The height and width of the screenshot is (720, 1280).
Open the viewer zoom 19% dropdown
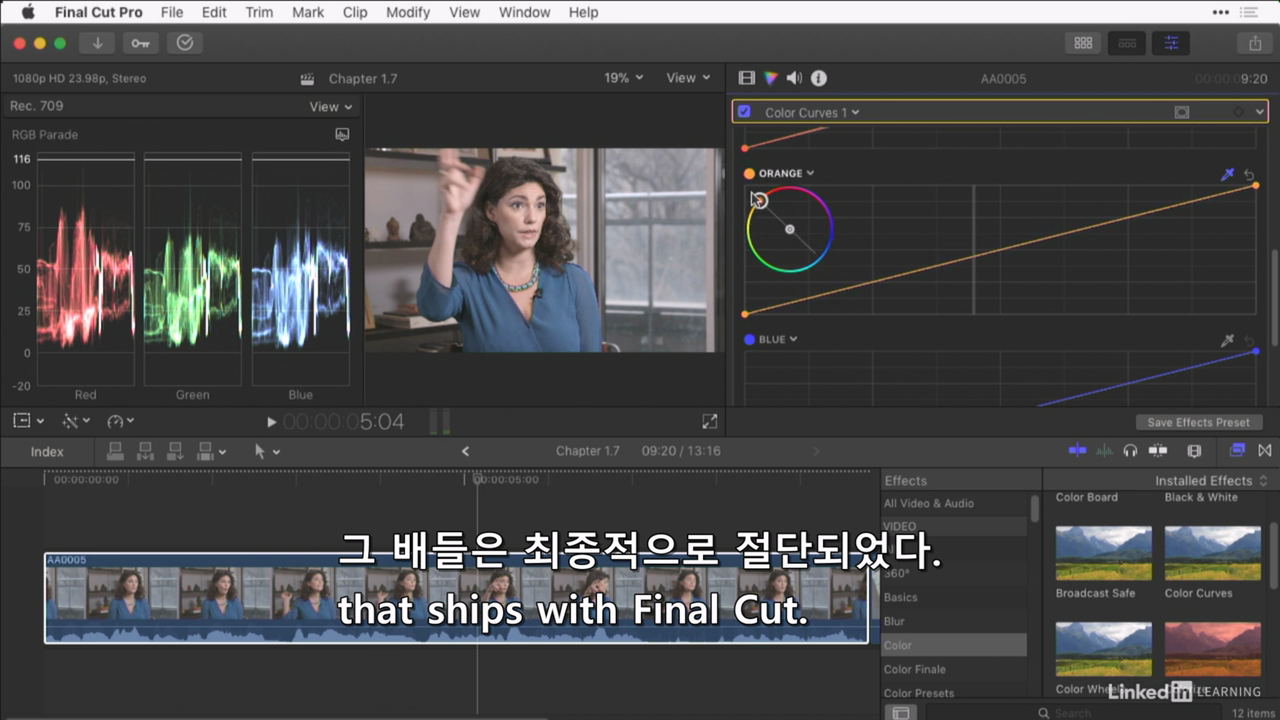(624, 78)
